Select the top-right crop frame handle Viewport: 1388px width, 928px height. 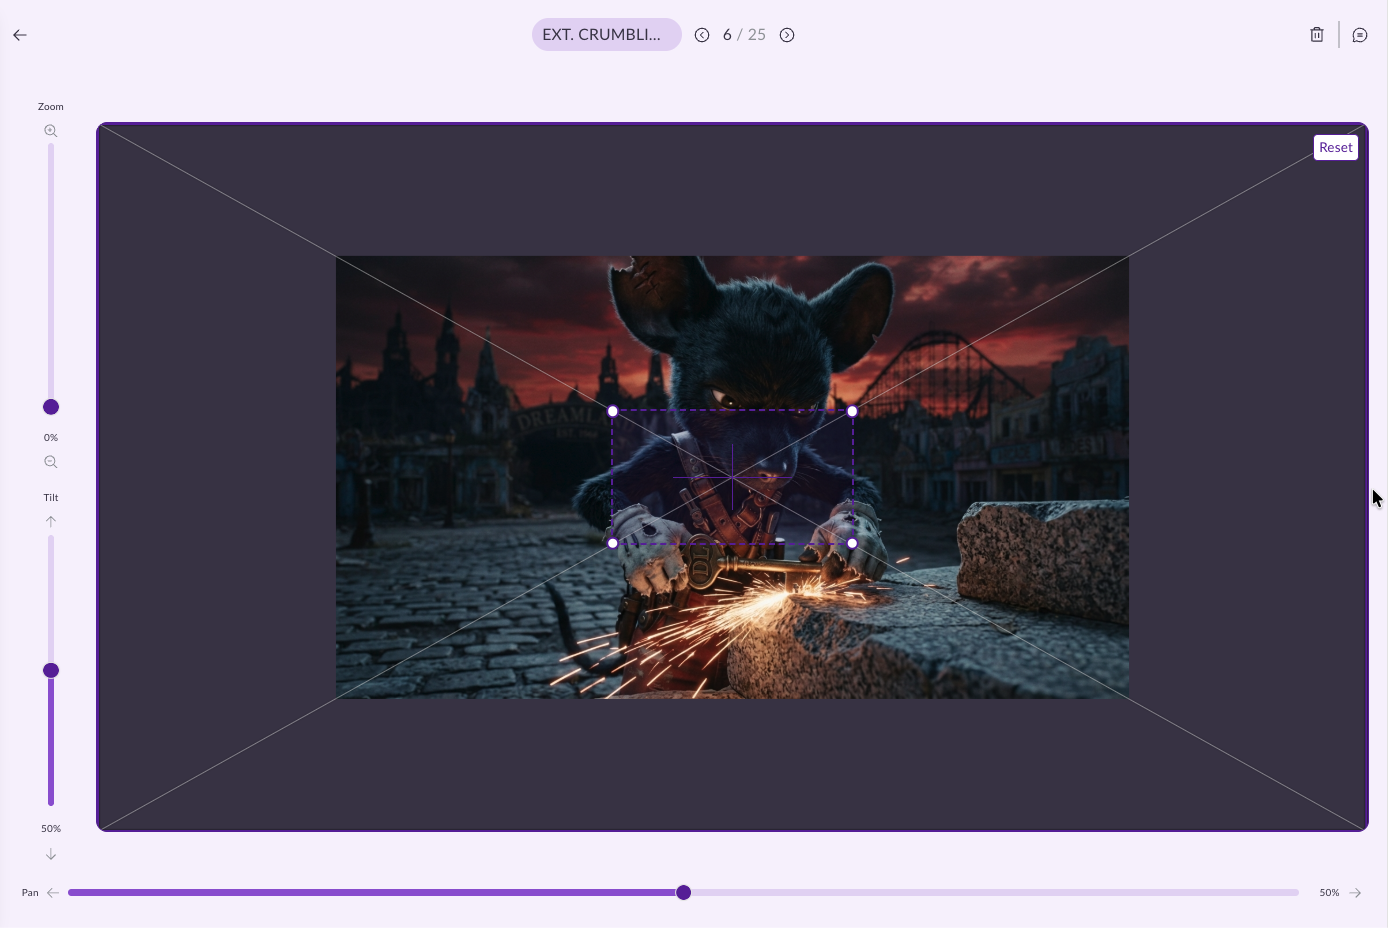coord(852,411)
